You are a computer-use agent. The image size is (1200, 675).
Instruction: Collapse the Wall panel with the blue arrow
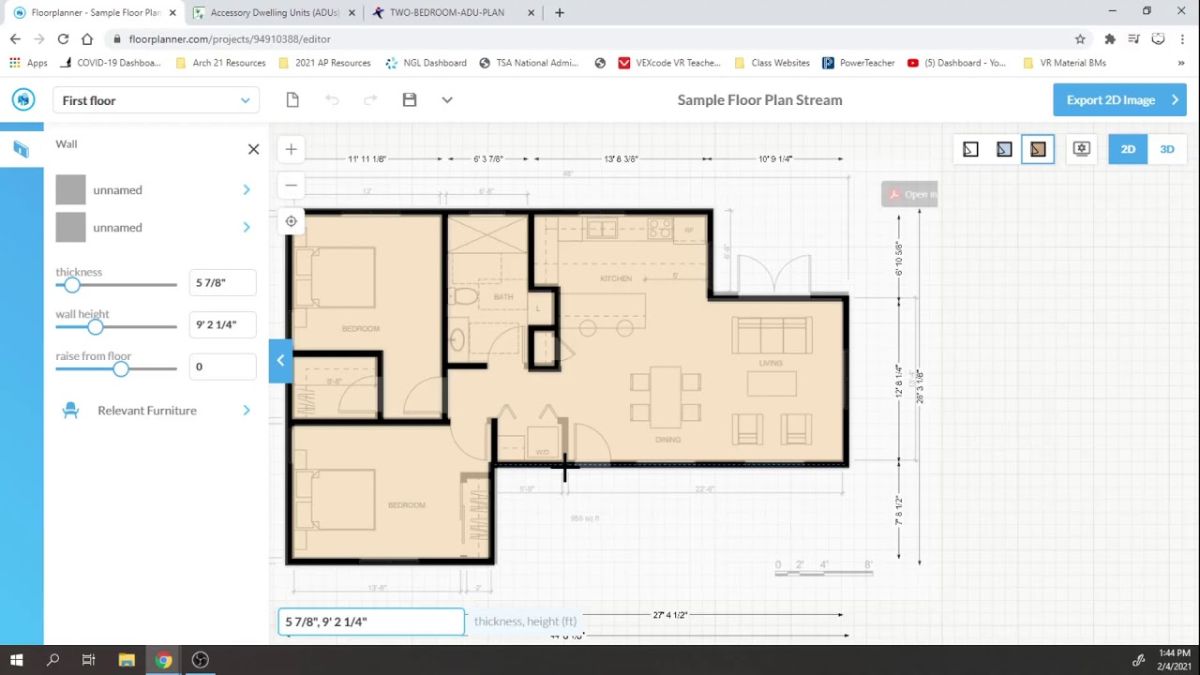(281, 361)
